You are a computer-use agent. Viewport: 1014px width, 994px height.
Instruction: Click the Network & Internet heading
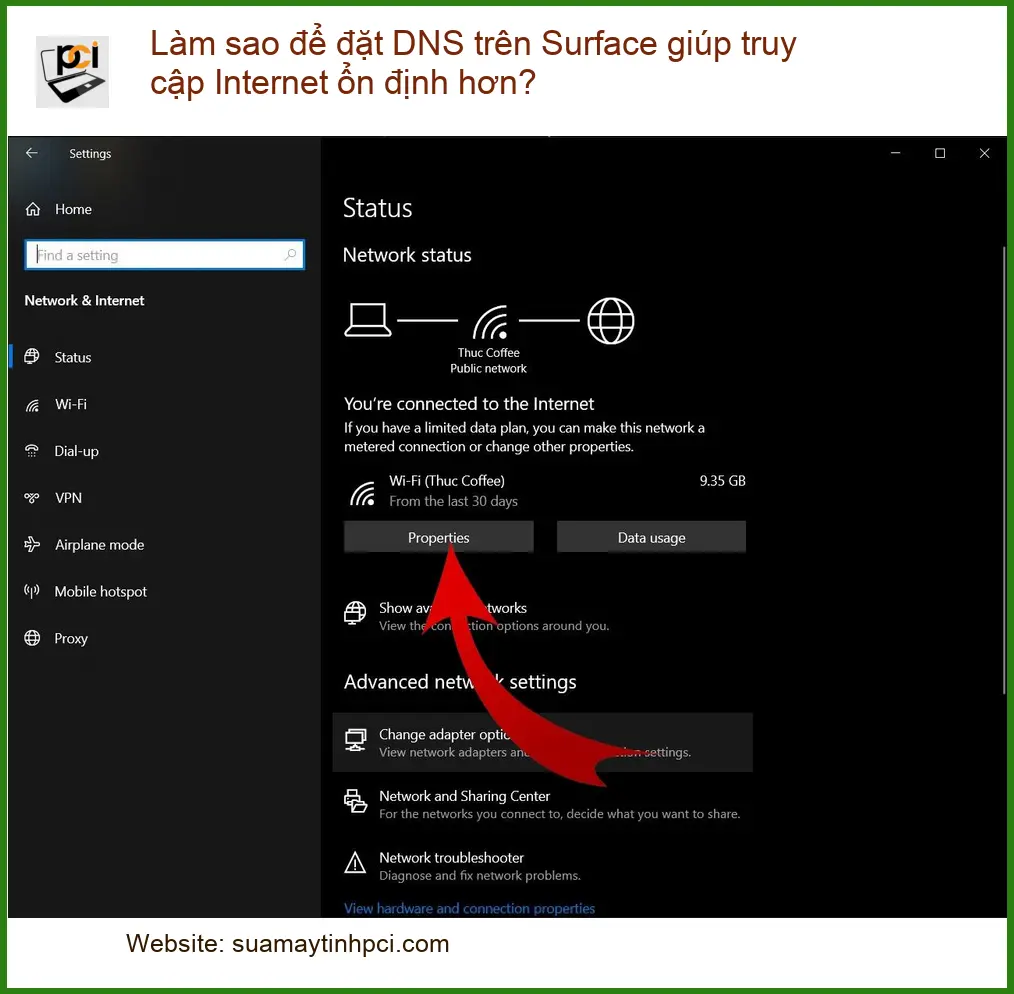point(84,301)
